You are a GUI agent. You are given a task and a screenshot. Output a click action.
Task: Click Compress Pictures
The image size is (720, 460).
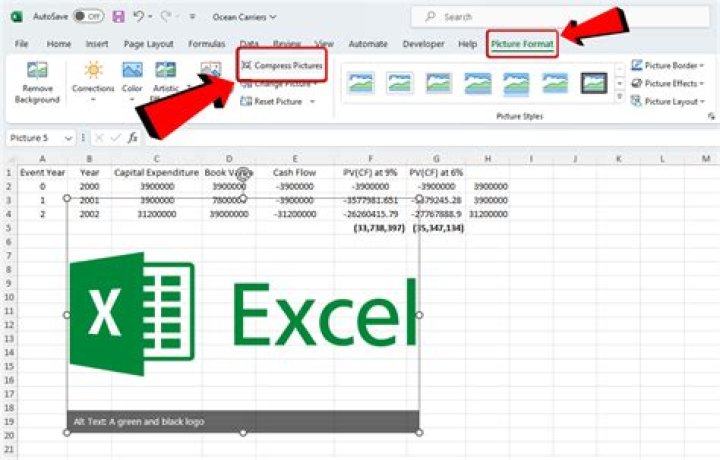click(x=282, y=66)
